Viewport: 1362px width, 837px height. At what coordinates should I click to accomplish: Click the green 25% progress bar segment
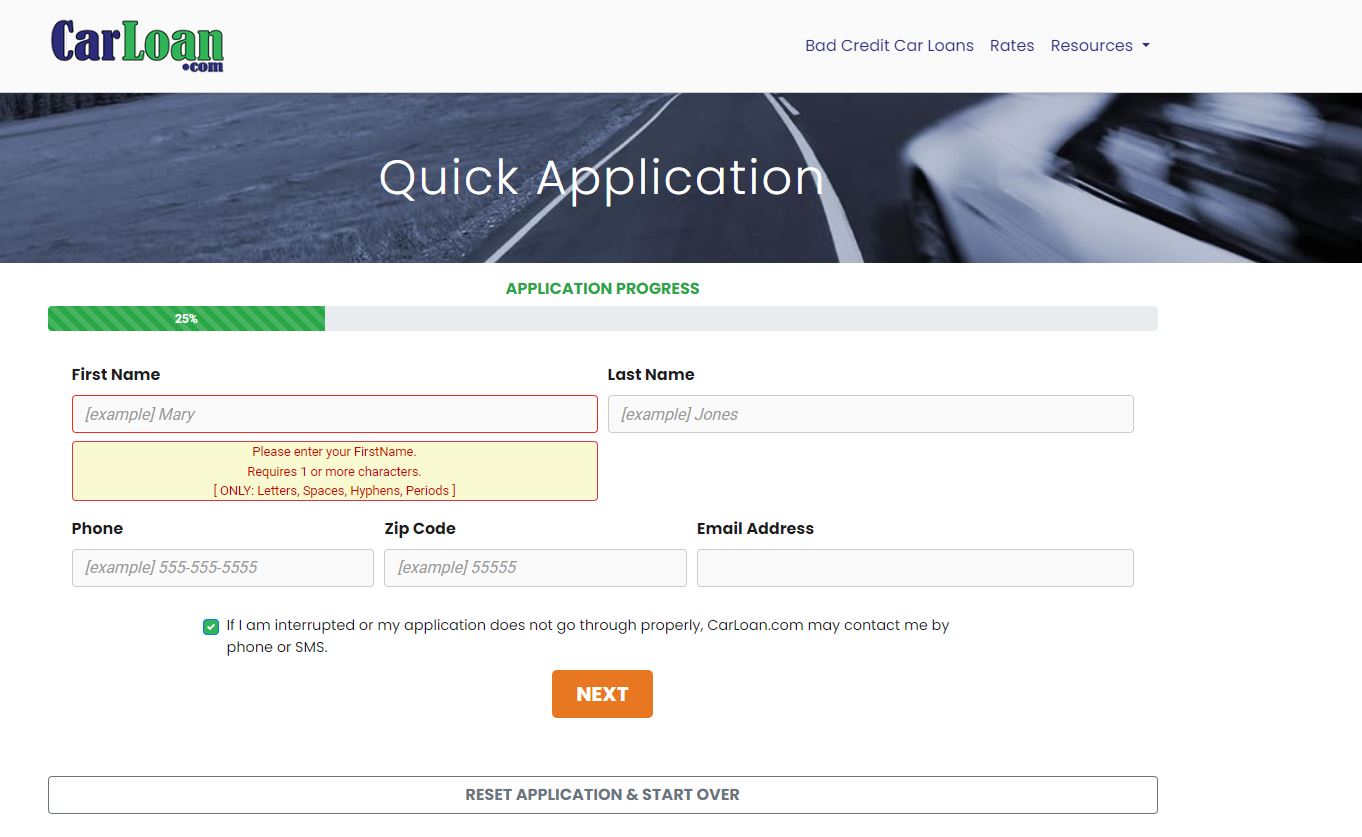[186, 319]
